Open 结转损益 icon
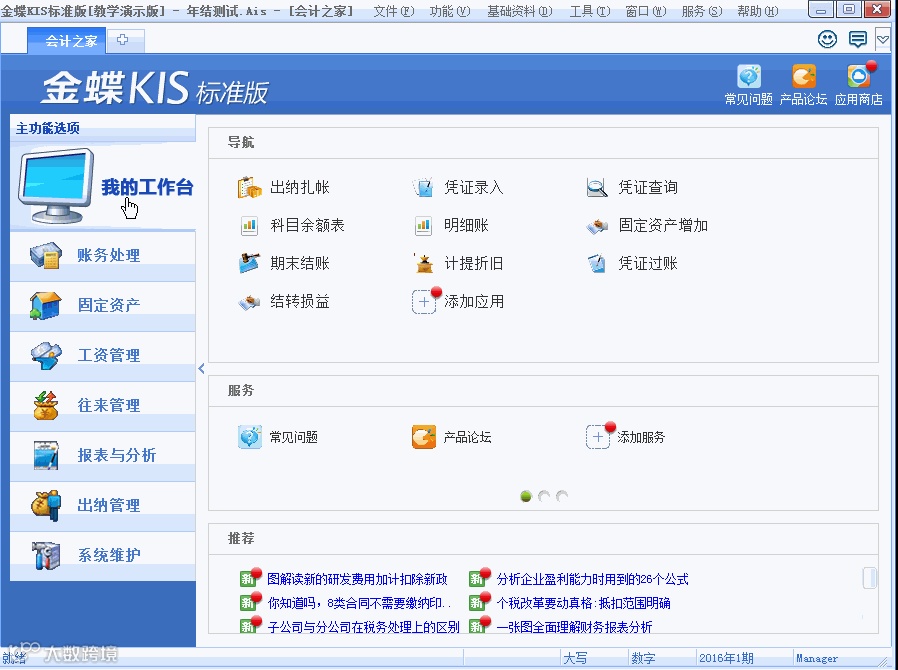The width and height of the screenshot is (898, 670). coord(250,302)
